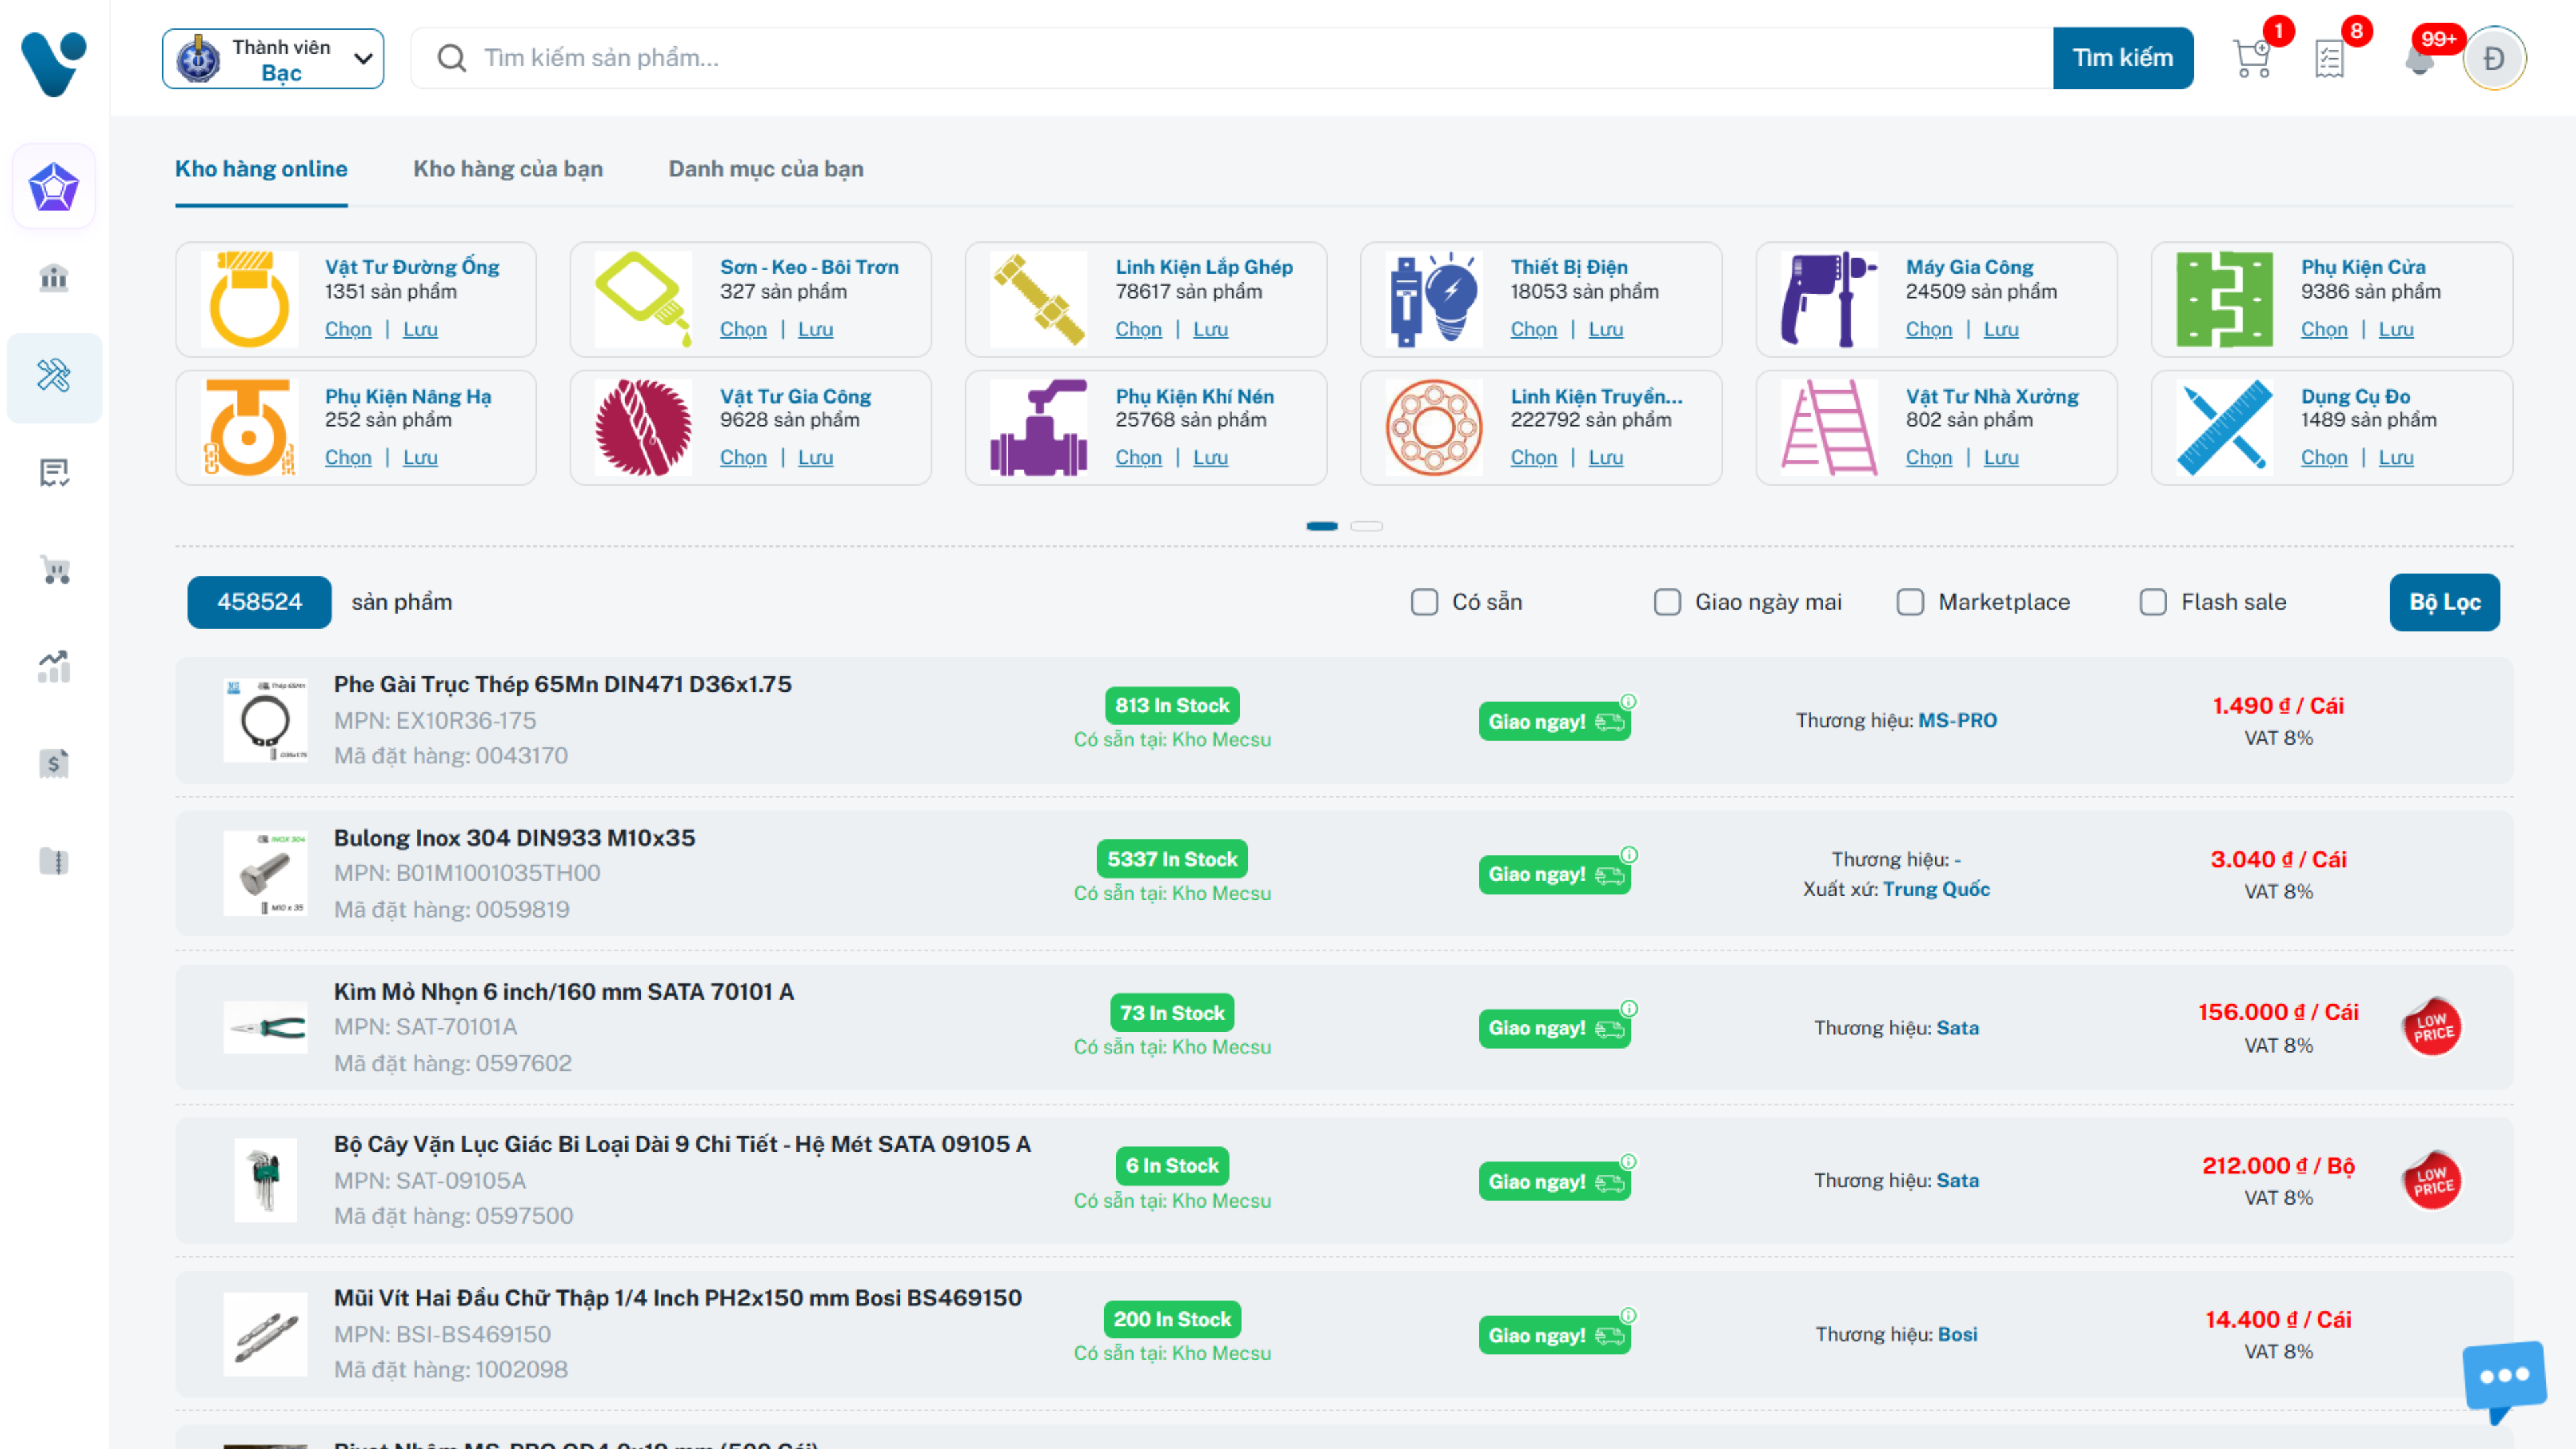This screenshot has height=1449, width=2576.
Task: Enable the Giao ngày mai checkbox
Action: (1667, 602)
